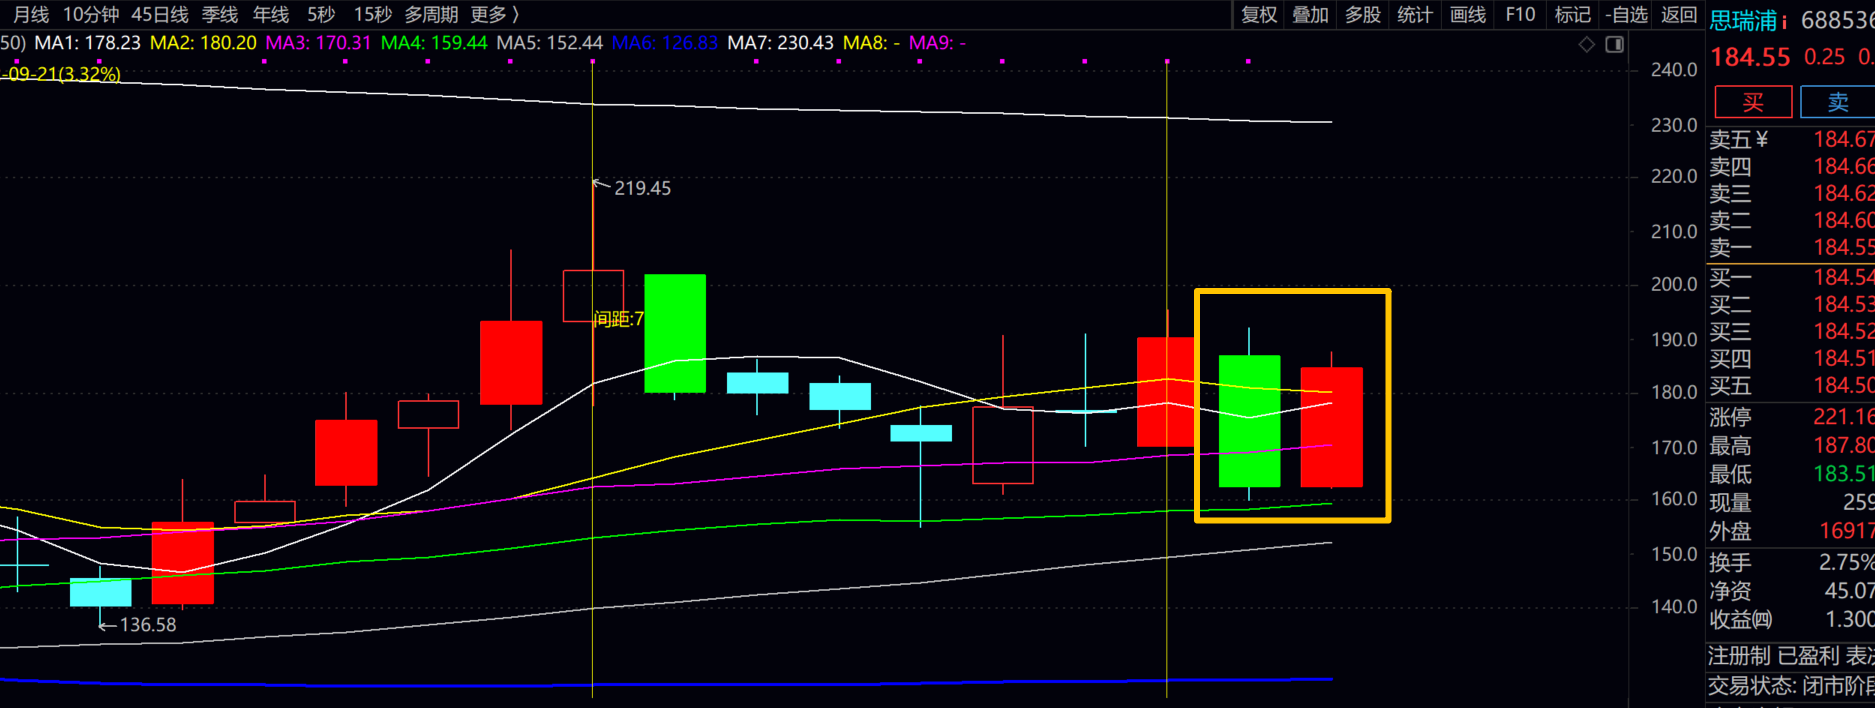Image resolution: width=1875 pixels, height=708 pixels.
Task: Click the MA3 magenta indicator label
Action: click(318, 43)
